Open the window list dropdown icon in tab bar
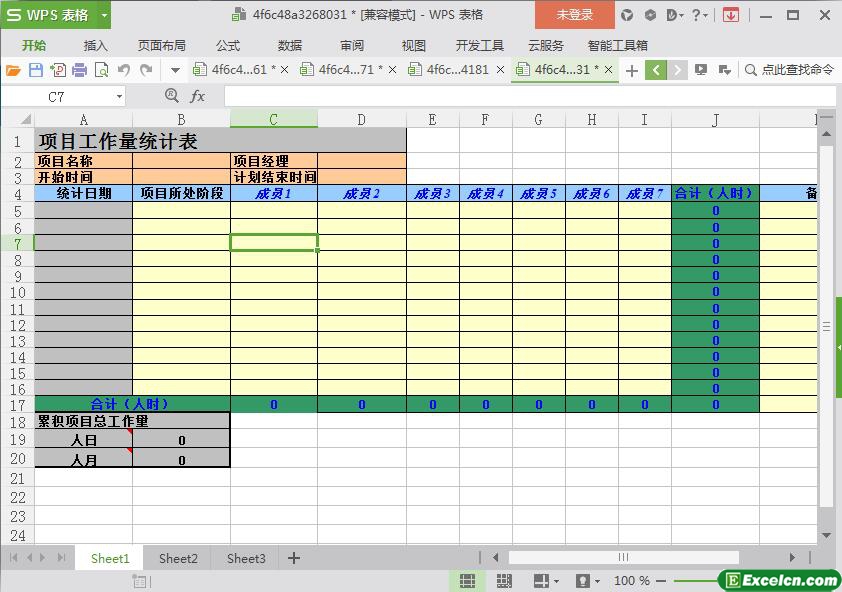Viewport: 842px width, 592px height. 724,70
